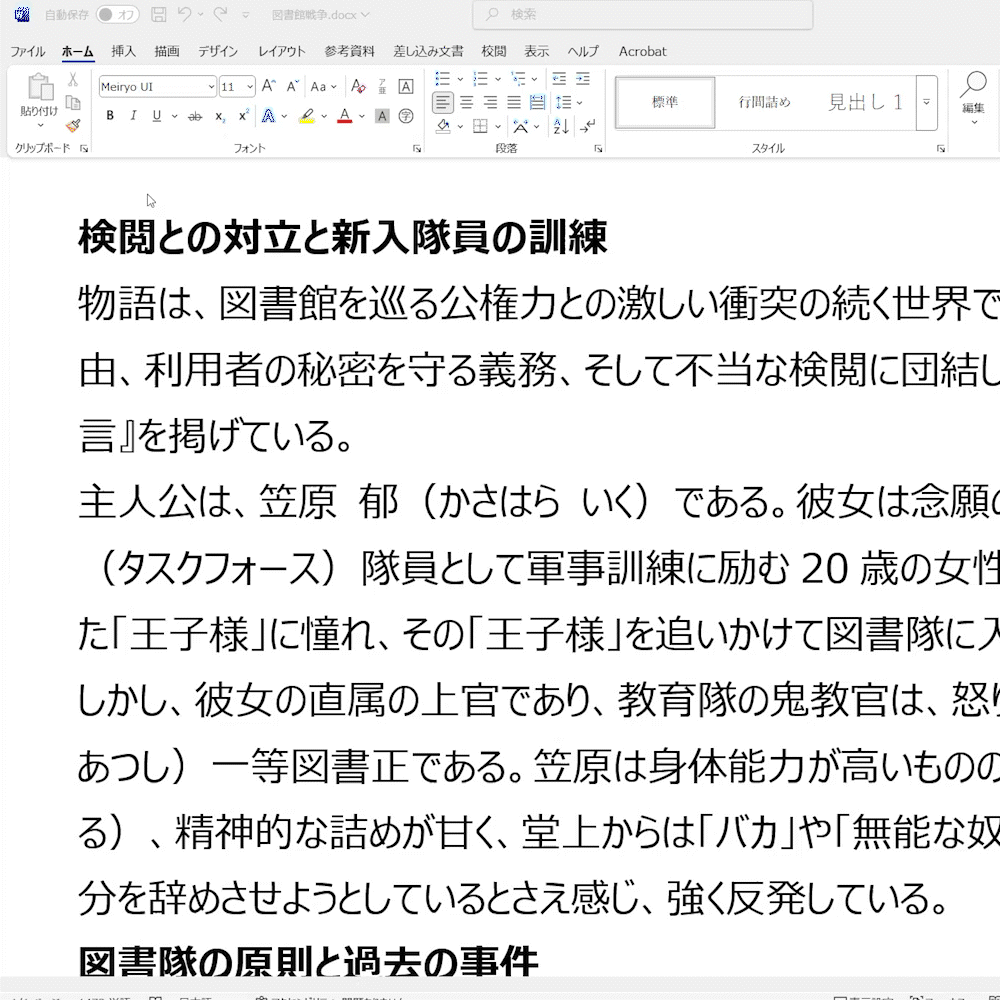Screen dimensions: 1000x1000
Task: Toggle Bold formatting
Action: 110,116
